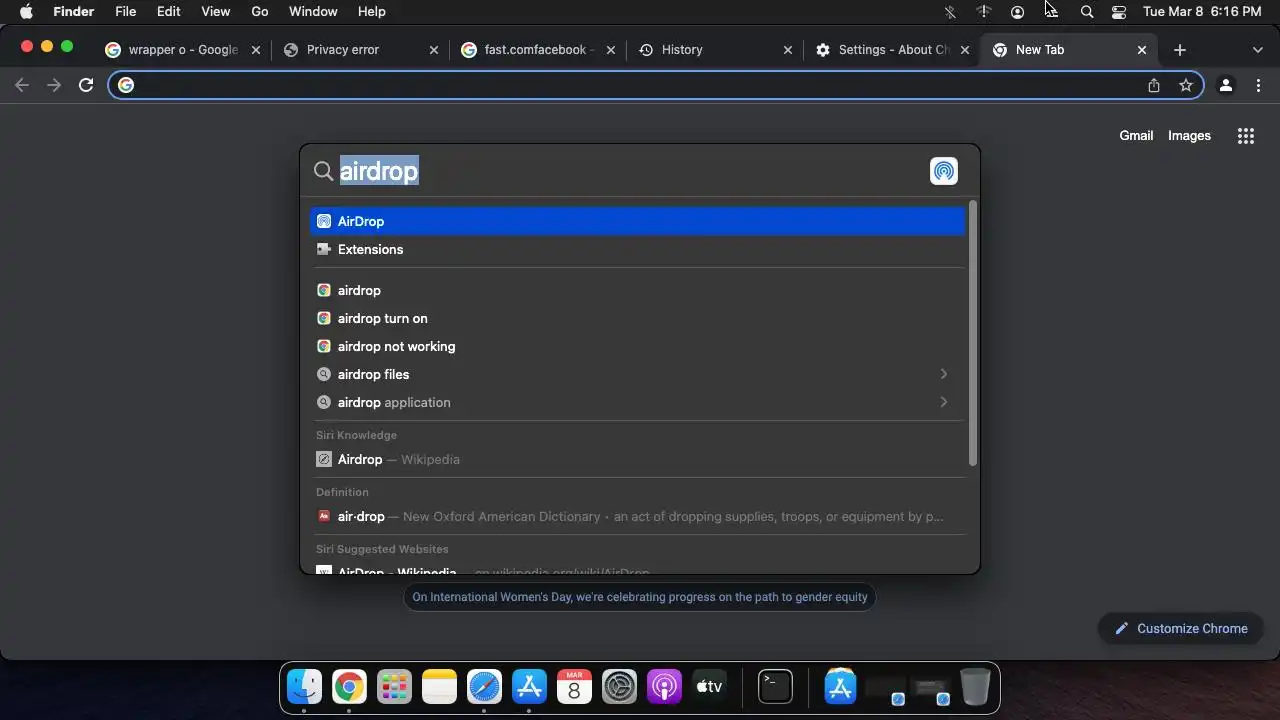This screenshot has height=720, width=1280.
Task: Open the Airdrop Wikipedia Siri Knowledge result
Action: (x=637, y=459)
